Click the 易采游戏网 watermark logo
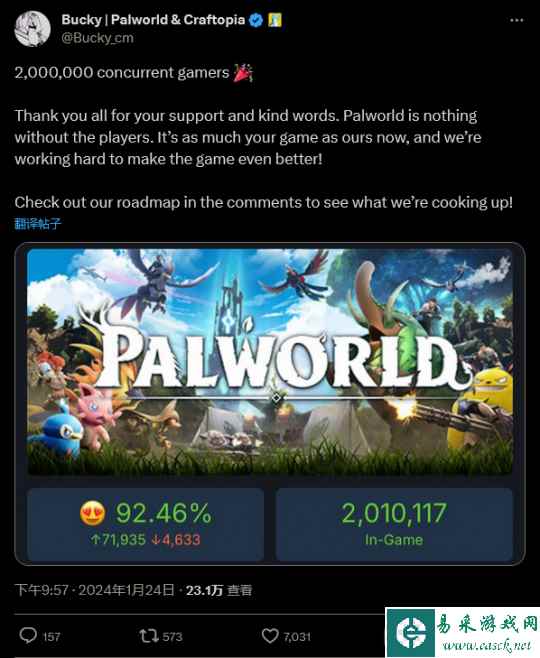 tap(462, 632)
